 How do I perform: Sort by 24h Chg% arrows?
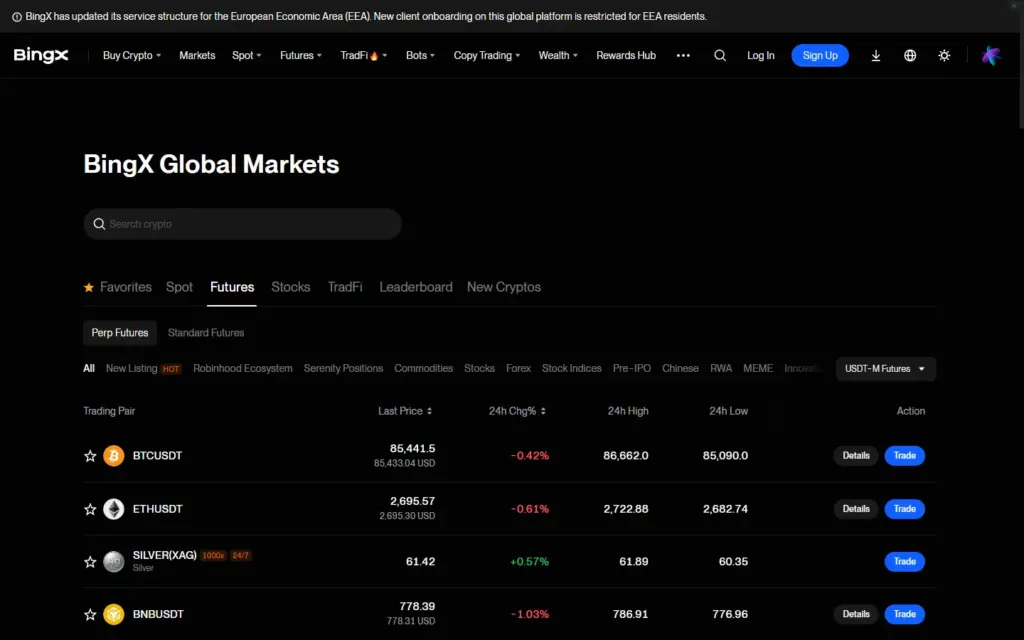tap(543, 411)
